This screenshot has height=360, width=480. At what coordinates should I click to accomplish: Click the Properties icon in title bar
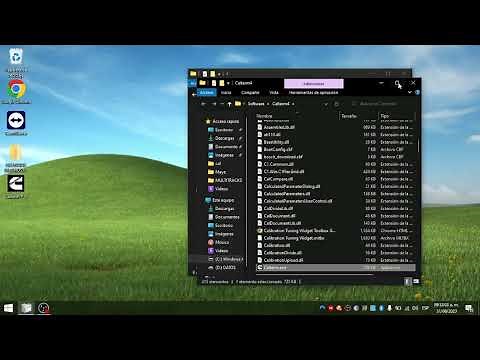tap(214, 83)
